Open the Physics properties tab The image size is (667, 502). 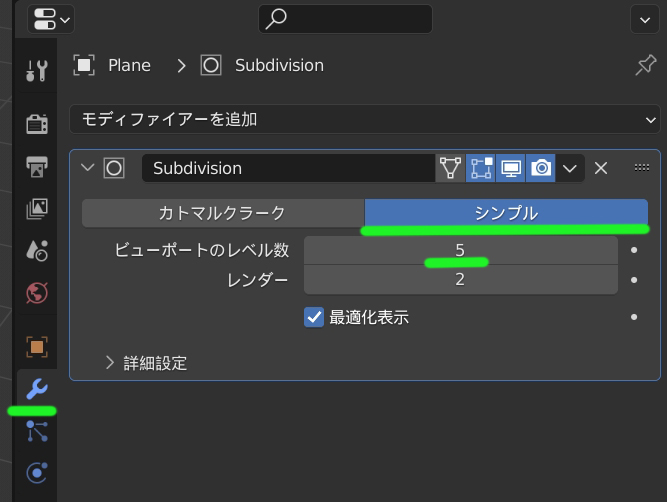[x=37, y=473]
